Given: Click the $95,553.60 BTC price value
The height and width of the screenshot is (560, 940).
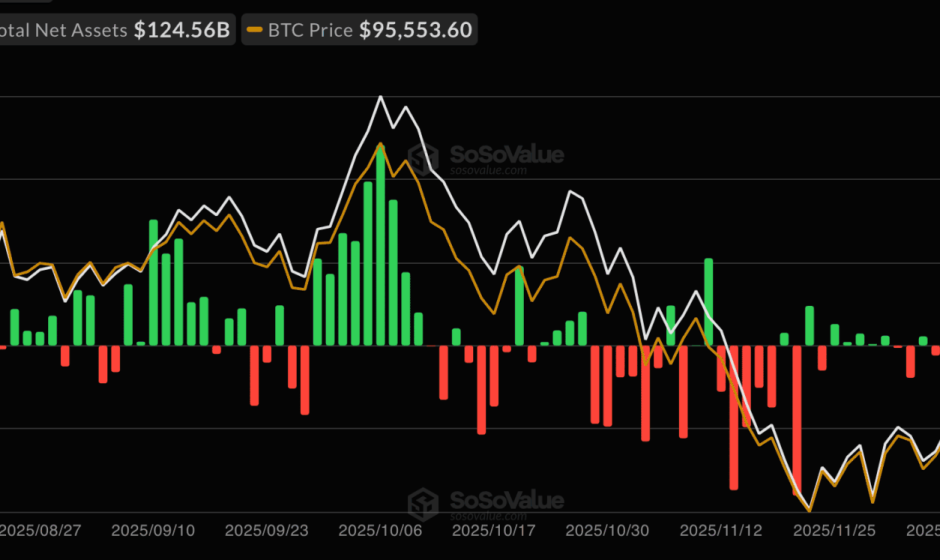Looking at the screenshot, I should click(x=416, y=31).
